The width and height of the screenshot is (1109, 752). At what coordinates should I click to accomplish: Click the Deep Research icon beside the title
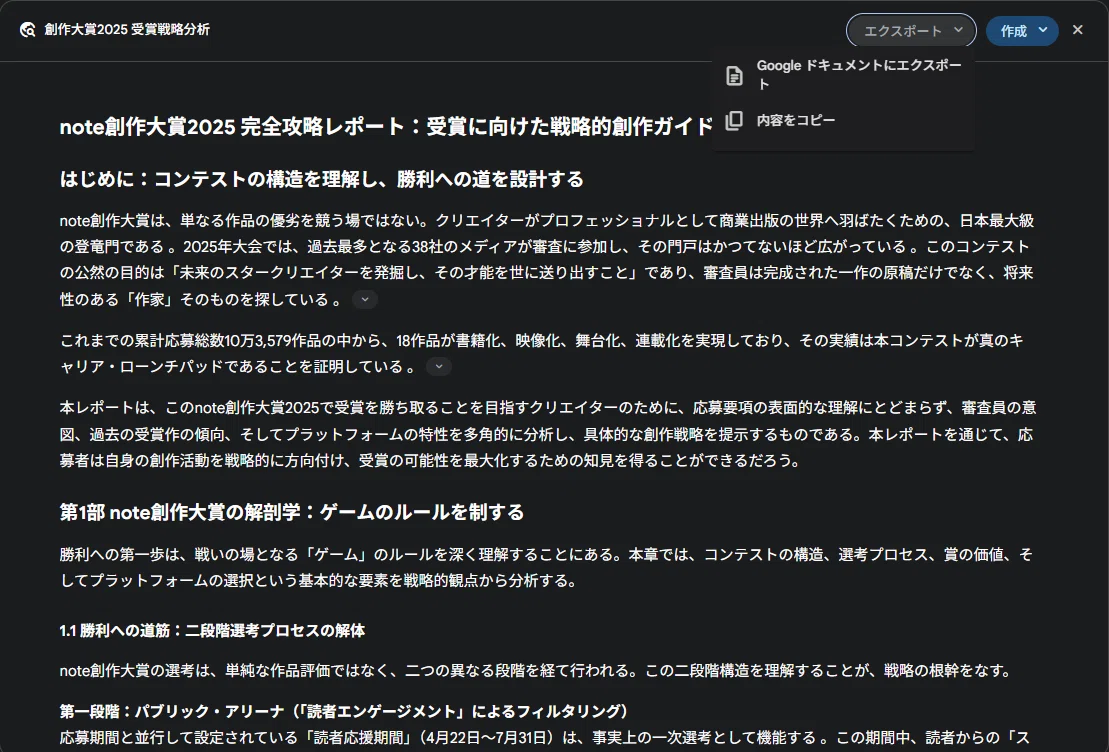point(28,30)
